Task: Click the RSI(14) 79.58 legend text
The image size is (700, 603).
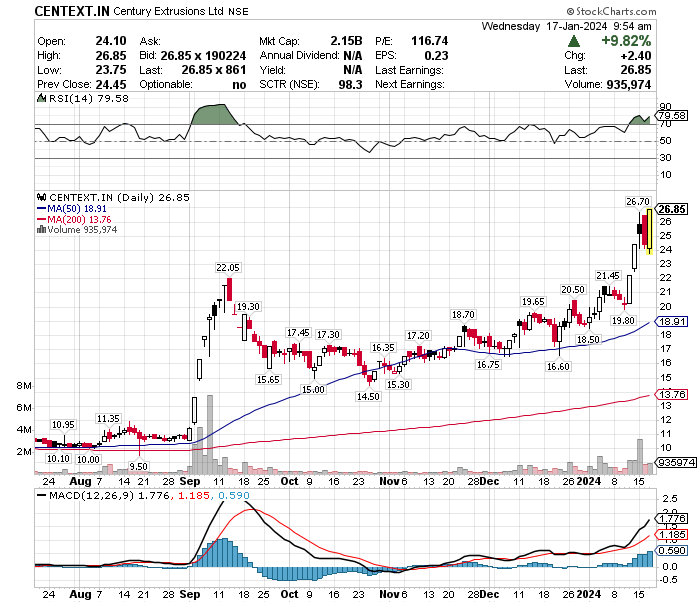Action: pyautogui.click(x=88, y=98)
